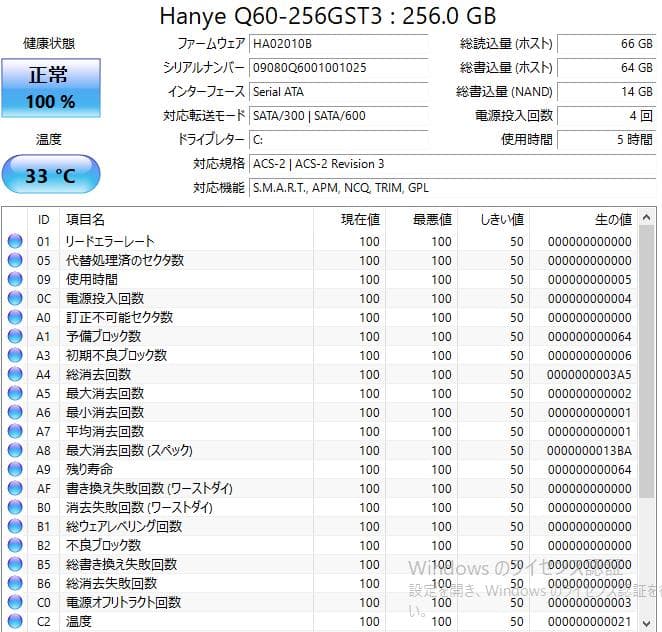Click the status orb for row 09 使用時間

pyautogui.click(x=15, y=279)
